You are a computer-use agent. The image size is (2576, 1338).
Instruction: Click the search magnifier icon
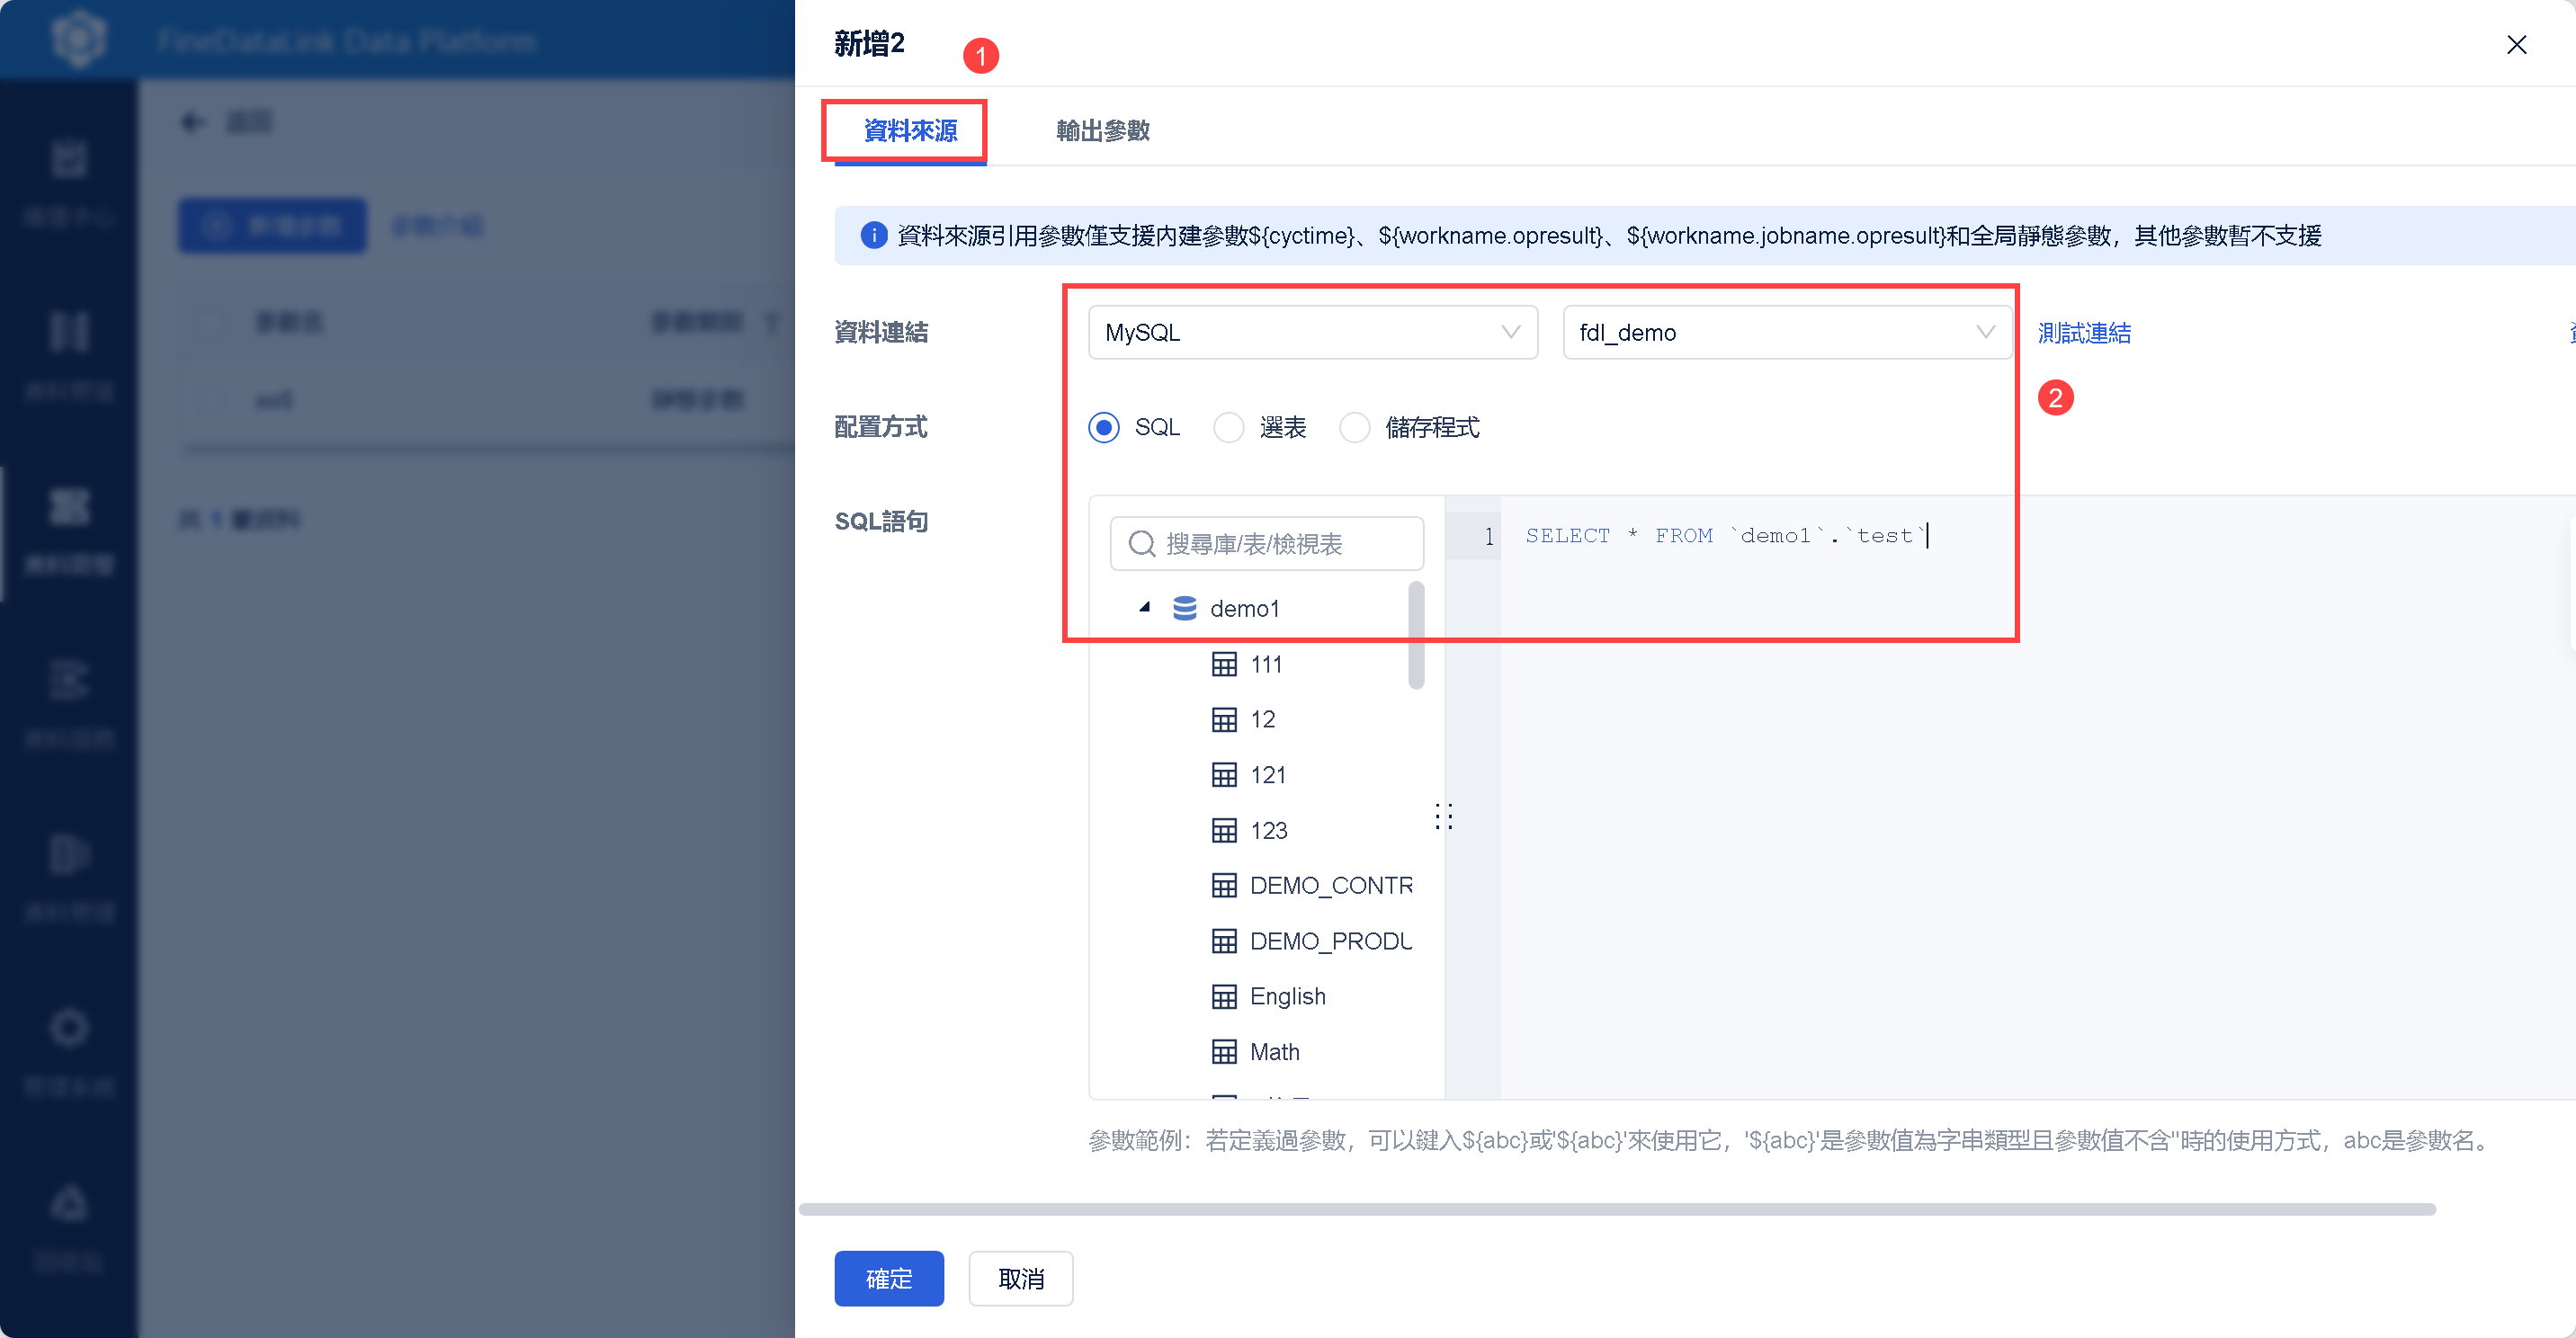[1142, 544]
